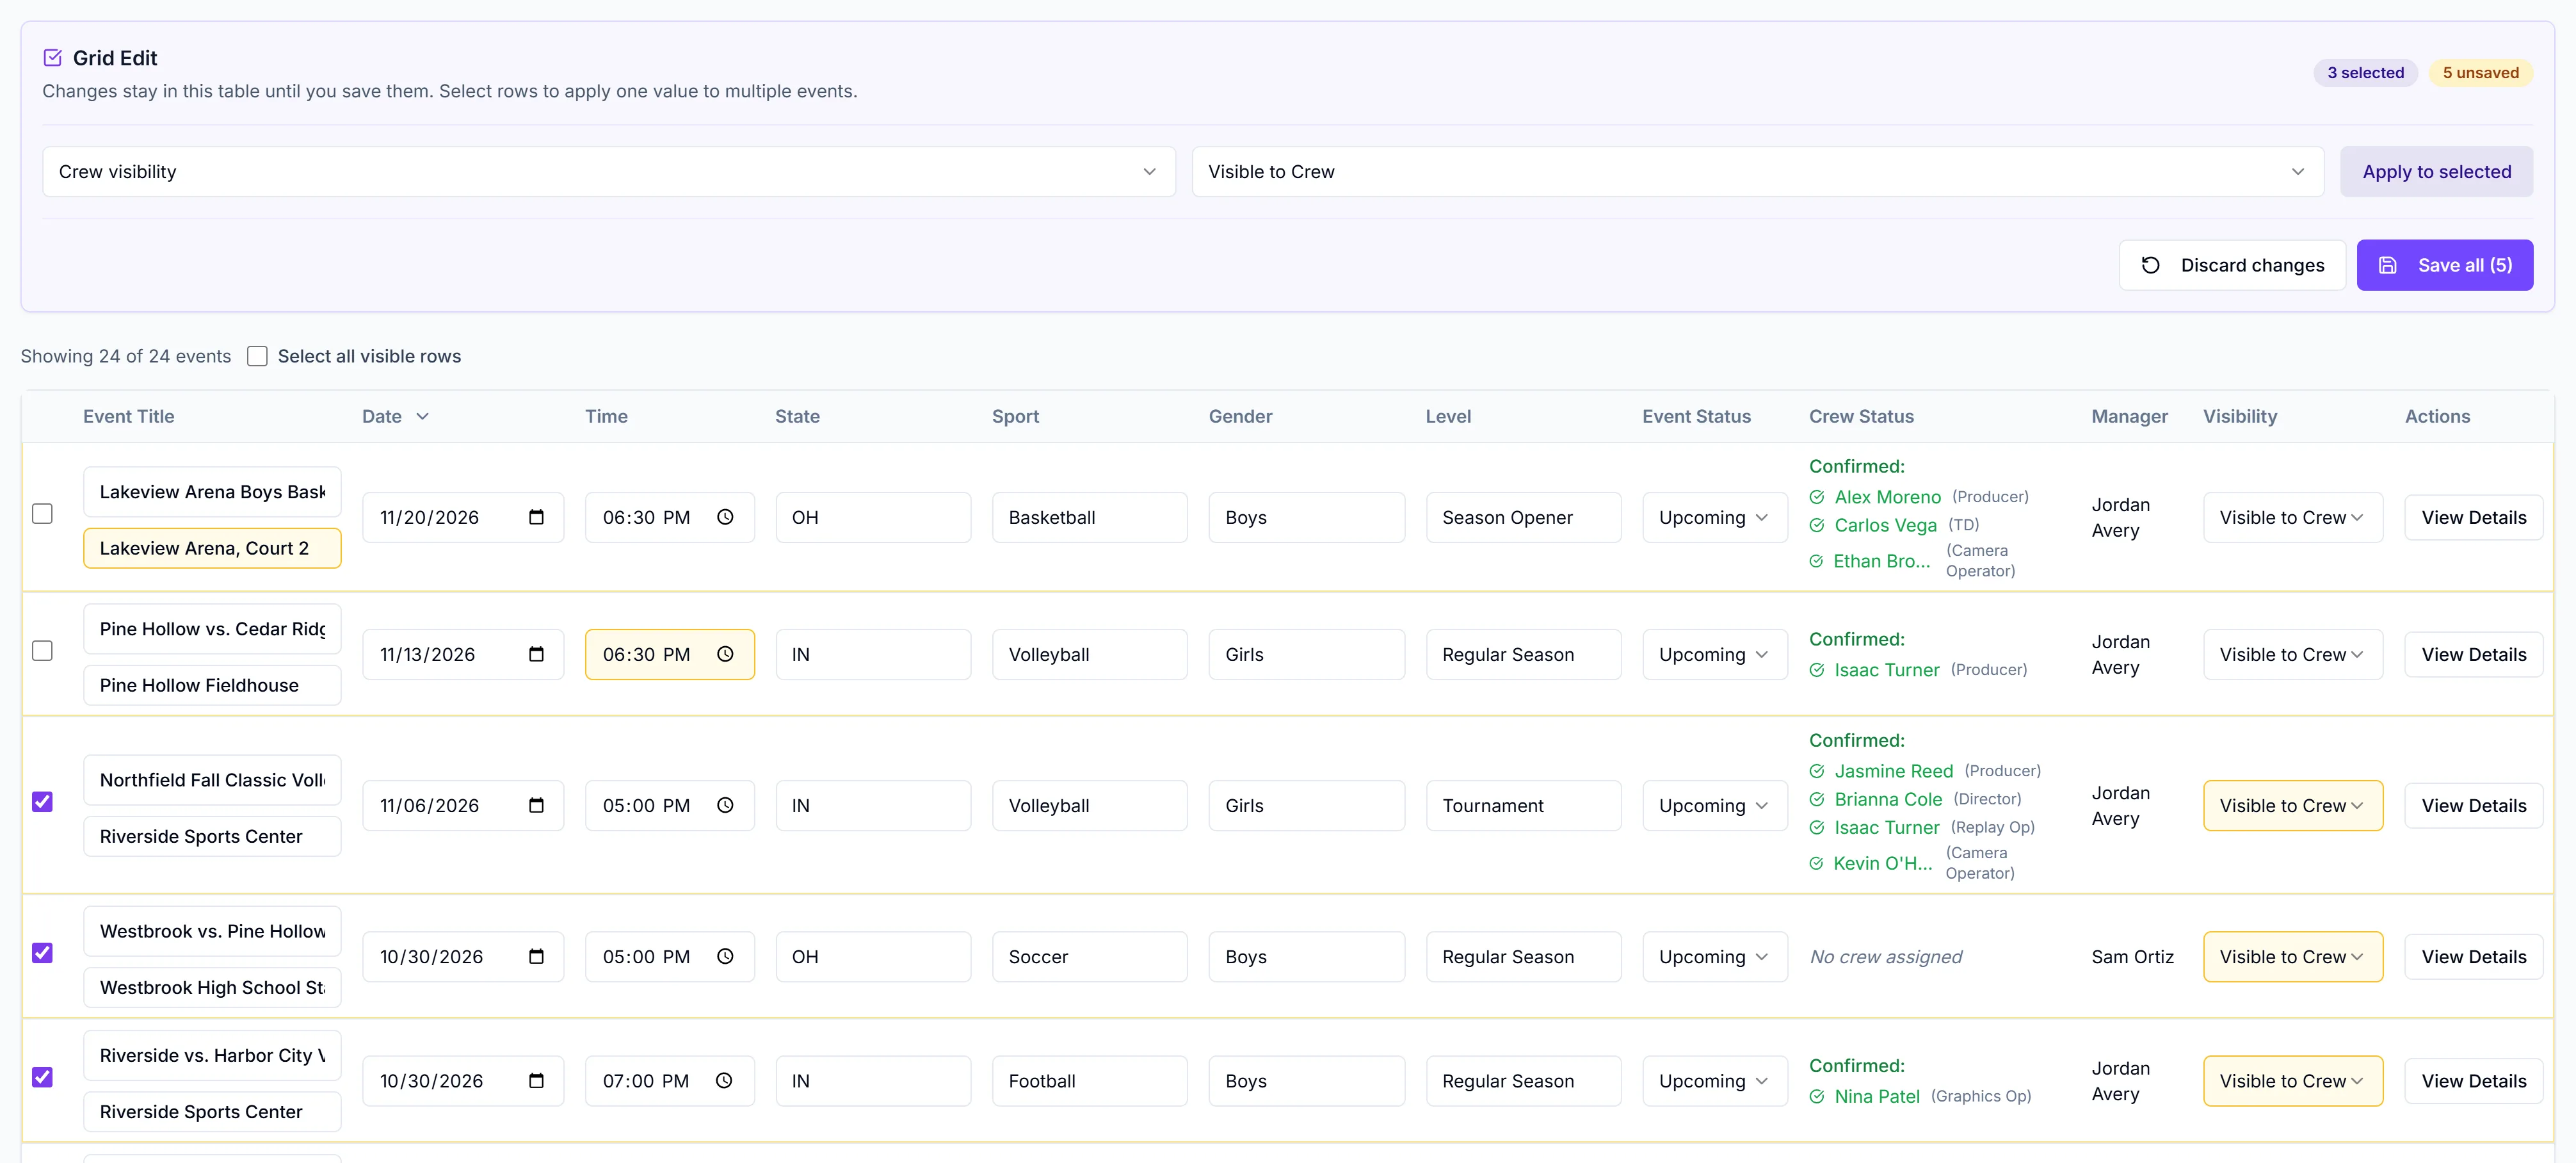This screenshot has height=1163, width=2576.
Task: Open calendar picker for 11/13/2026 date
Action: [536, 654]
